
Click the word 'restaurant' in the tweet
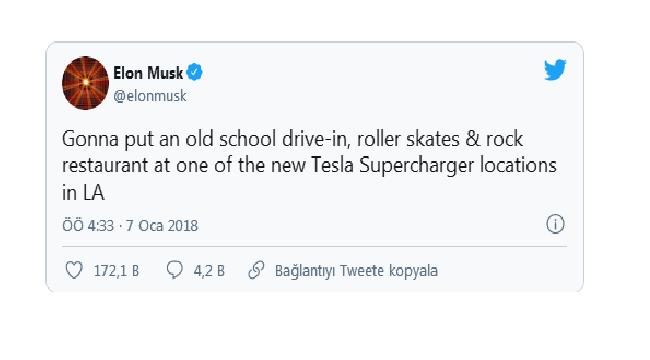coord(106,166)
